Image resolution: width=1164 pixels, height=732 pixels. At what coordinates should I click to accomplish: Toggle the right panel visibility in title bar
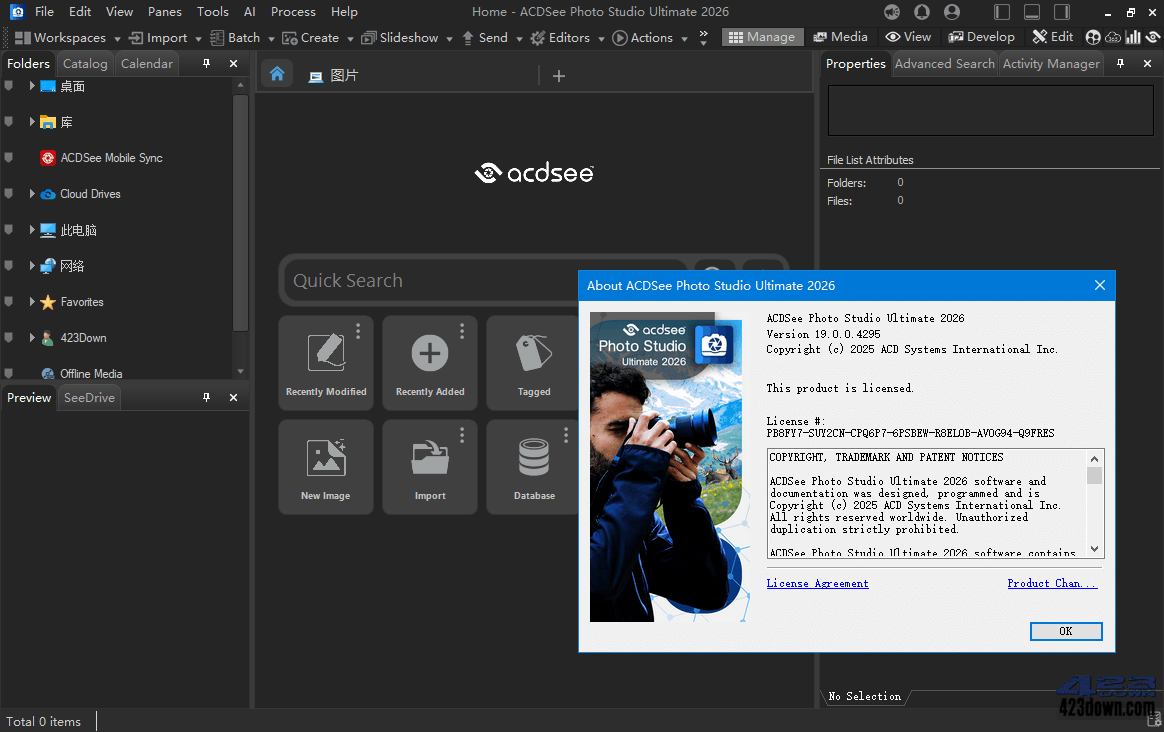click(x=1062, y=11)
